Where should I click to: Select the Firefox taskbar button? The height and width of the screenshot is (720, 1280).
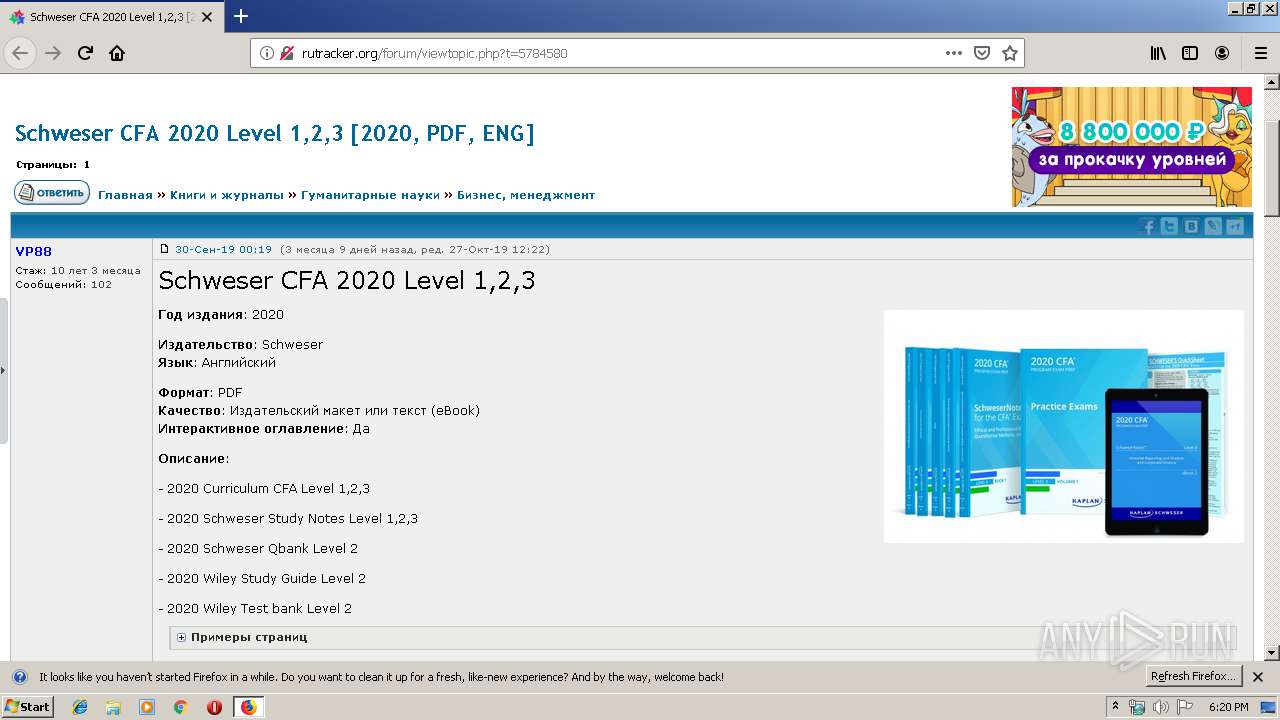(248, 707)
